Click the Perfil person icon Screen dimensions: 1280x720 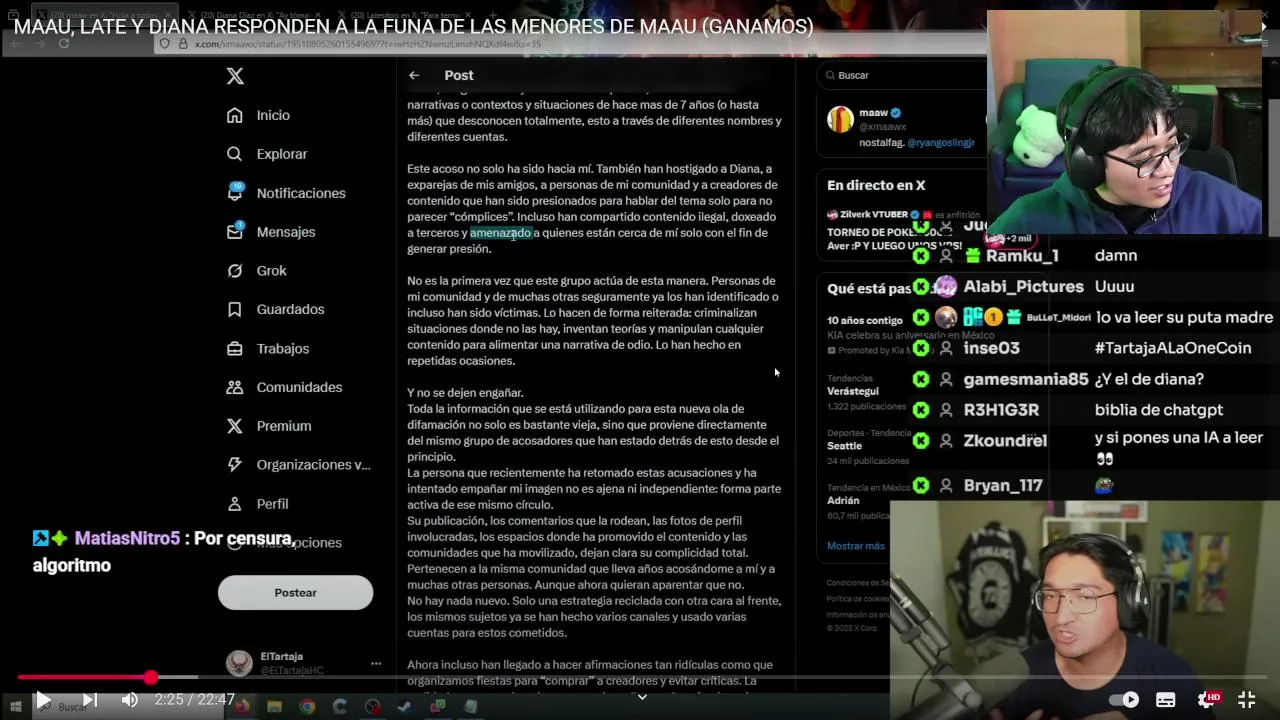pyautogui.click(x=235, y=504)
